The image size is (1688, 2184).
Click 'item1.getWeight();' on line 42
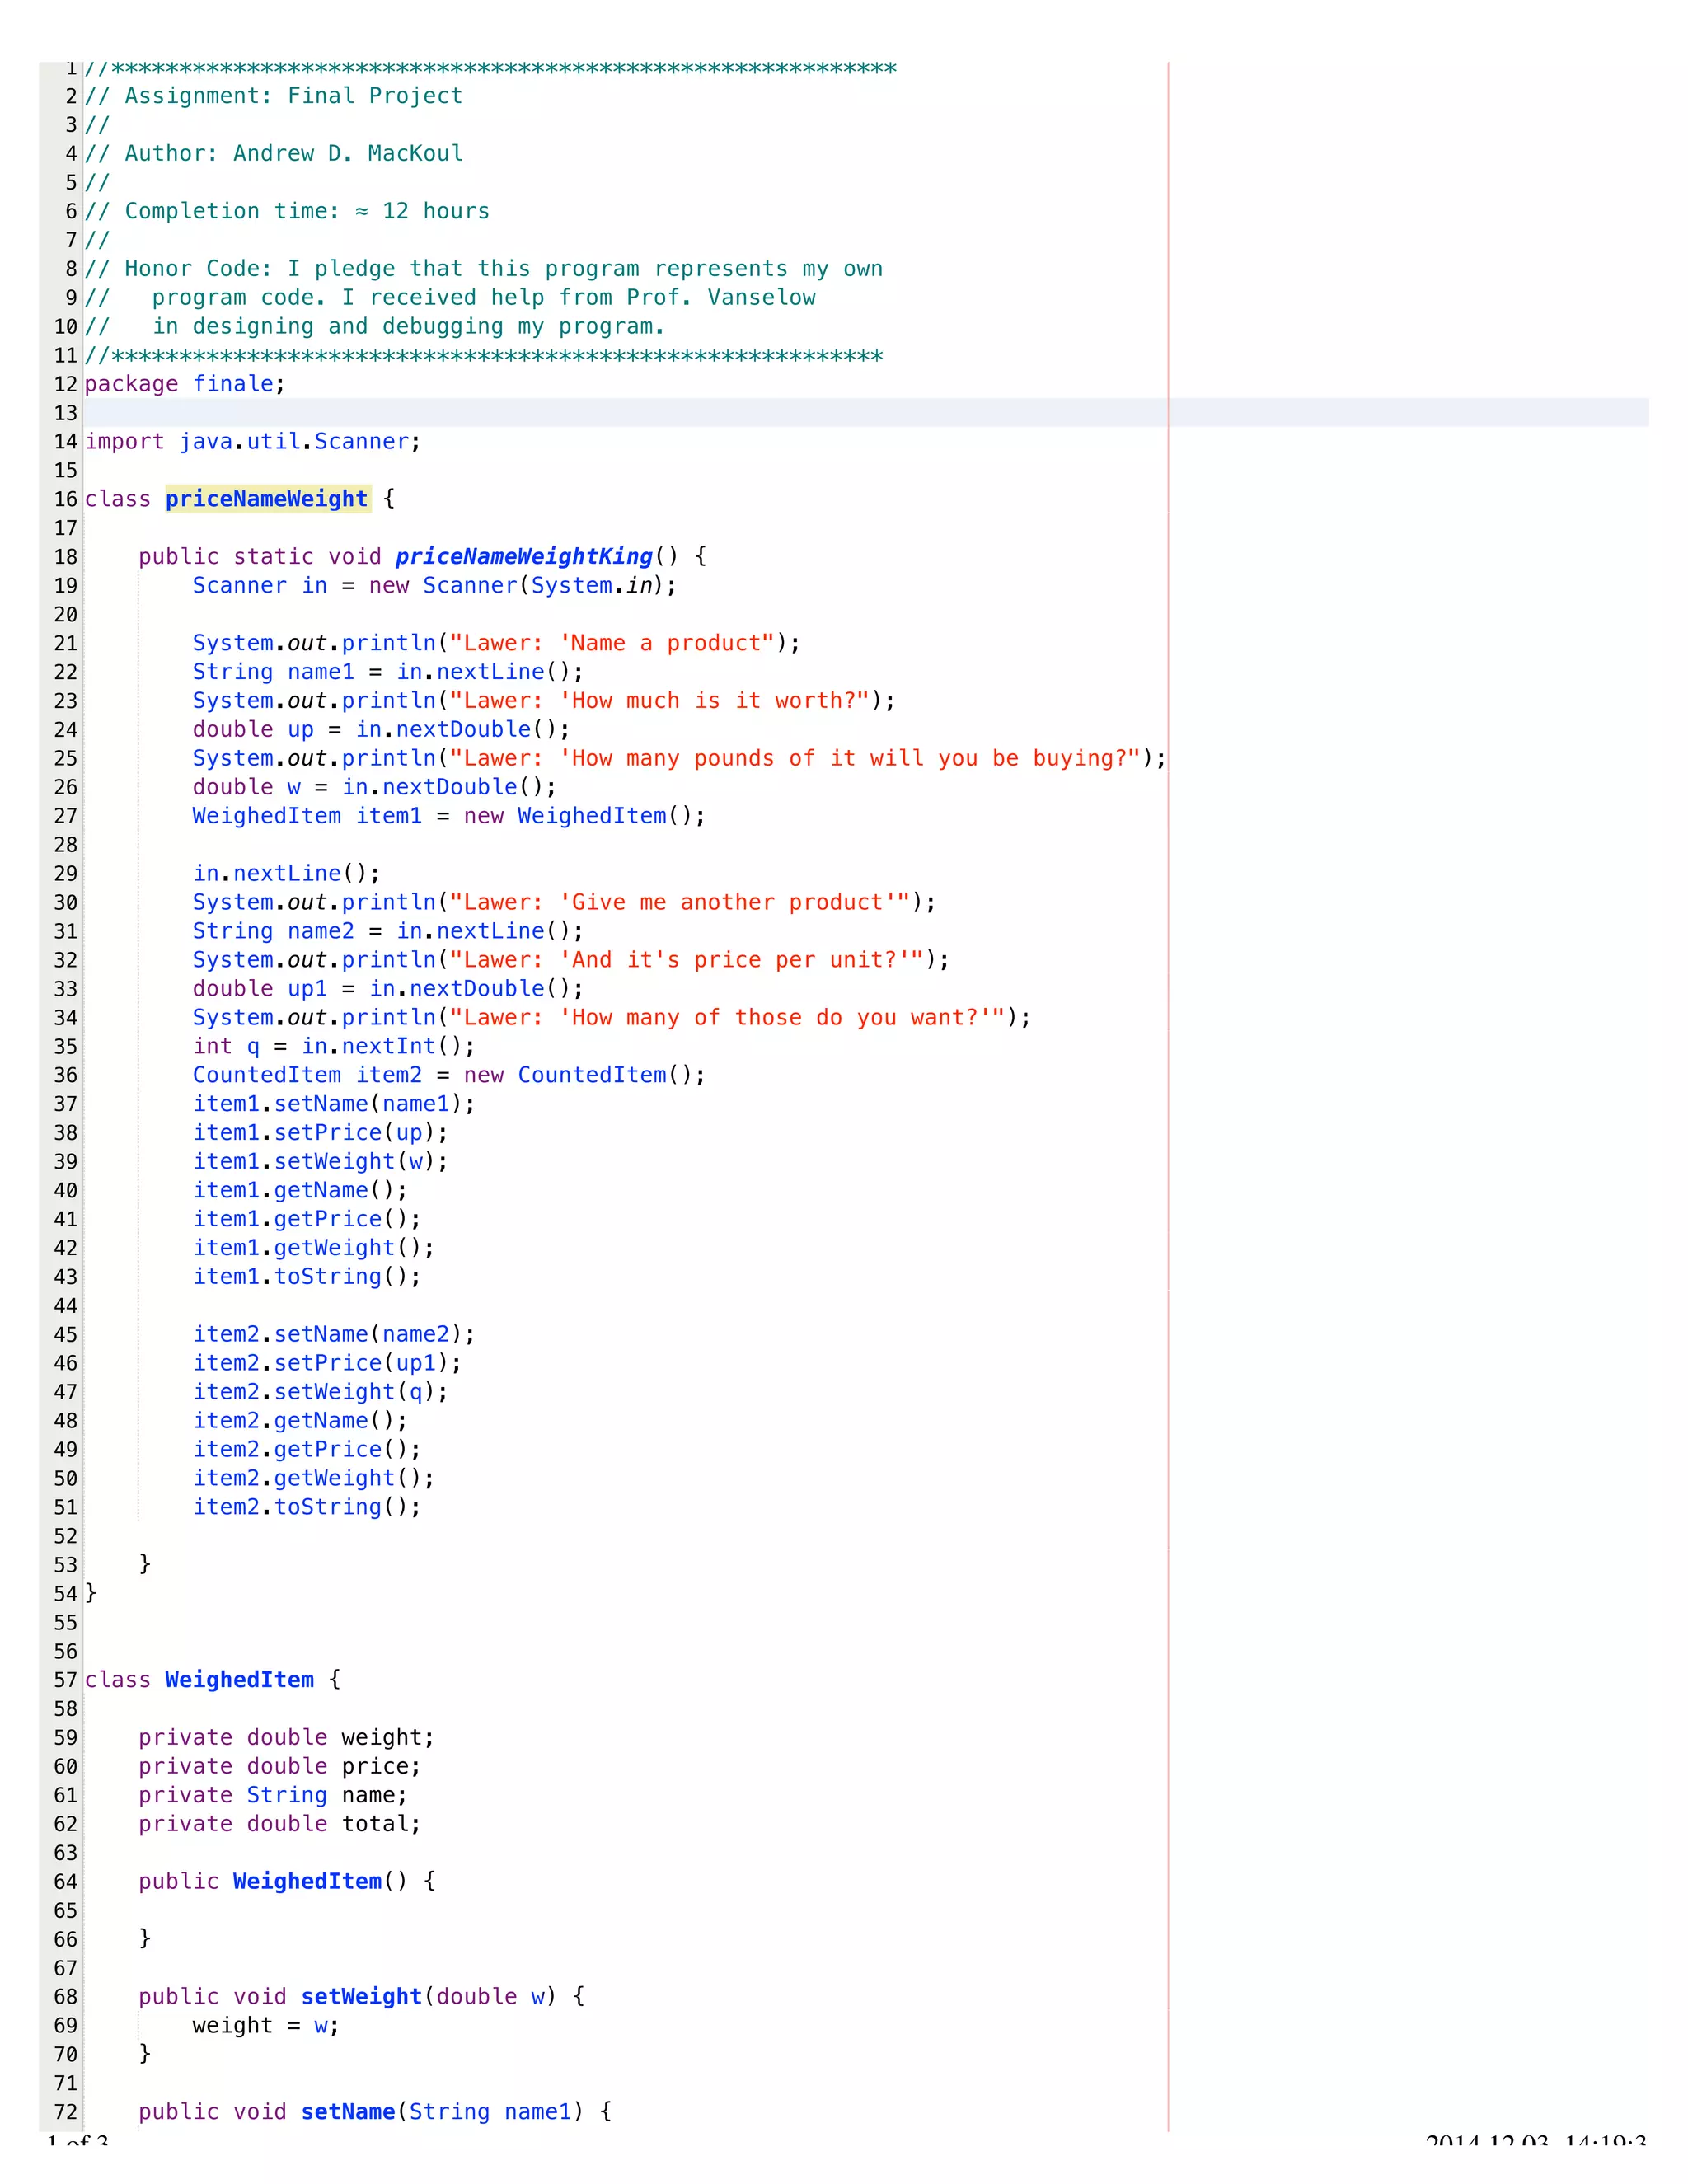314,1248
